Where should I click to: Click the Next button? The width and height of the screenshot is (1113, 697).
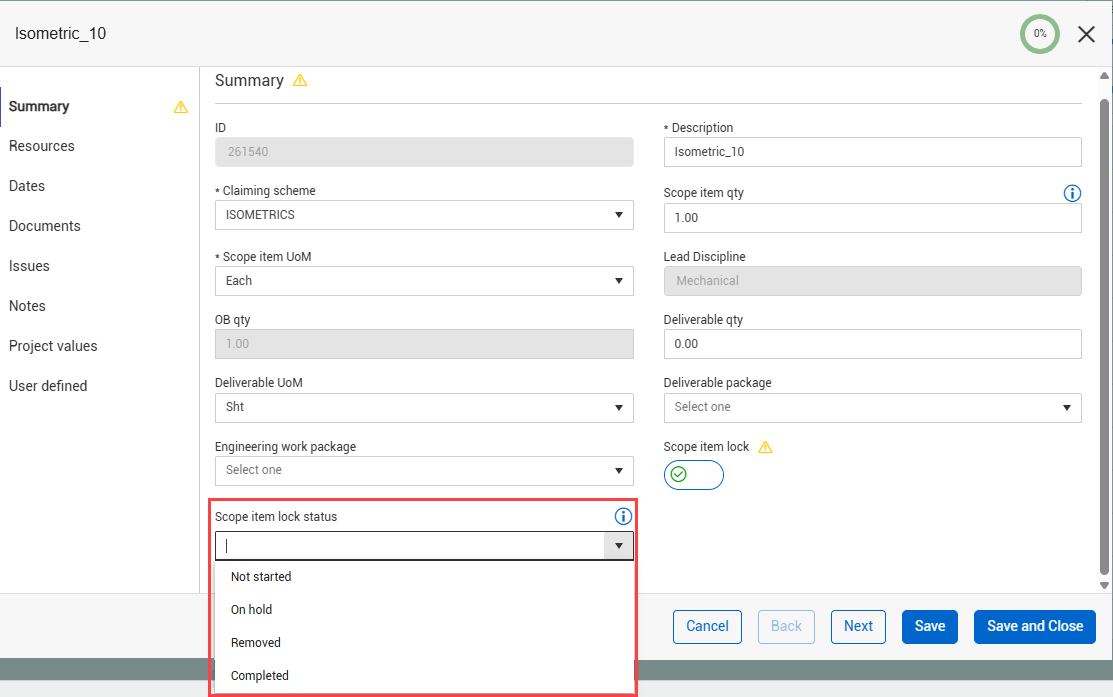(858, 627)
